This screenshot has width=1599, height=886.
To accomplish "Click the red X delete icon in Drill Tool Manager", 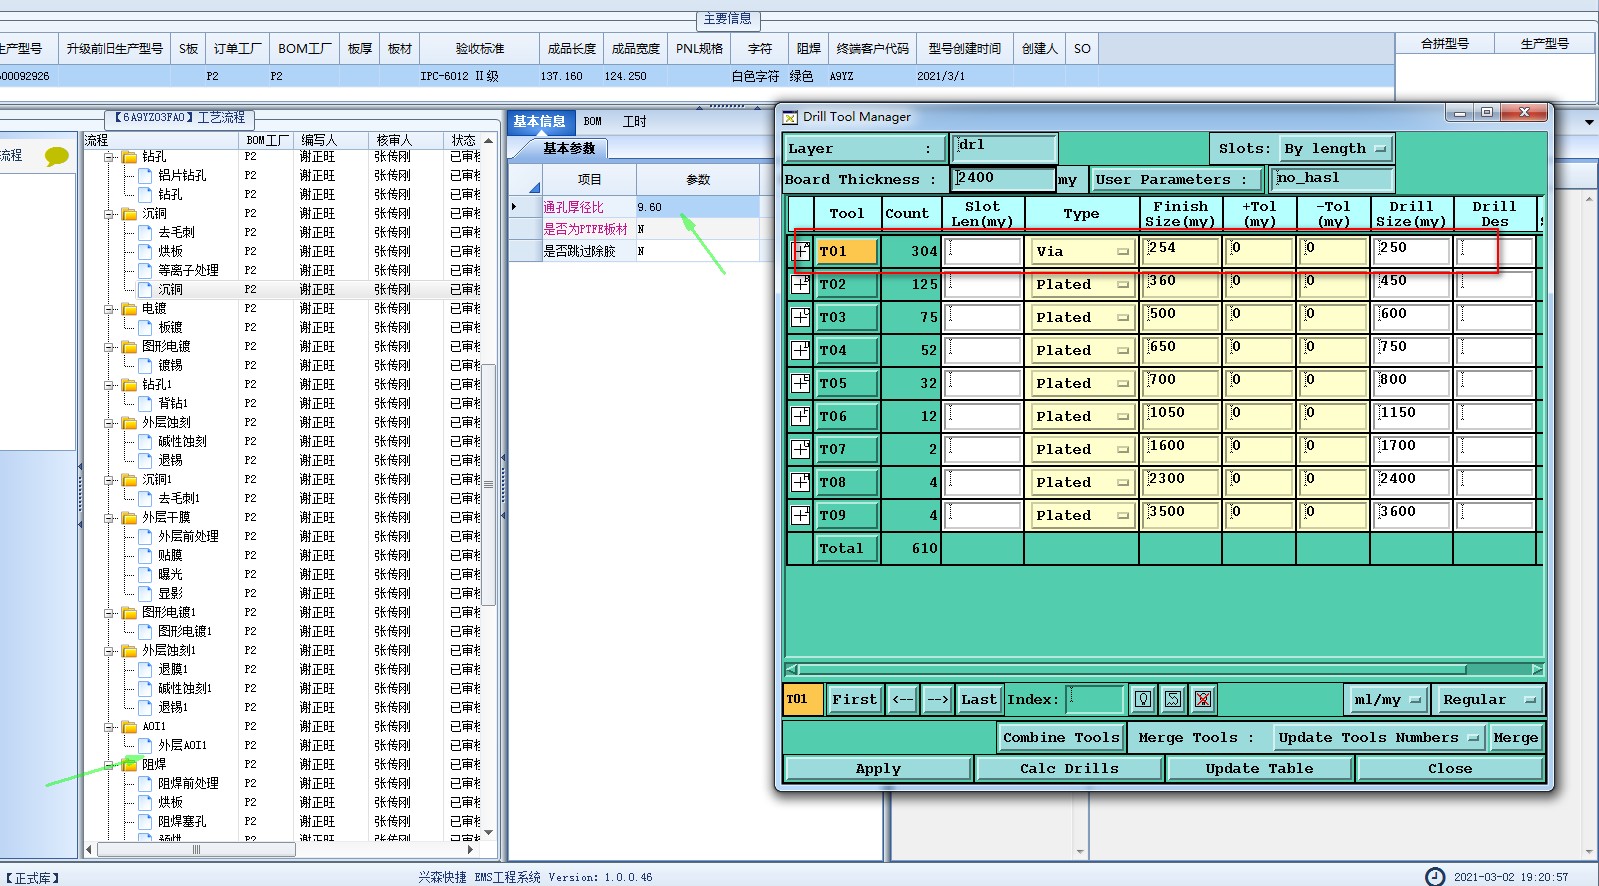I will pos(1203,699).
